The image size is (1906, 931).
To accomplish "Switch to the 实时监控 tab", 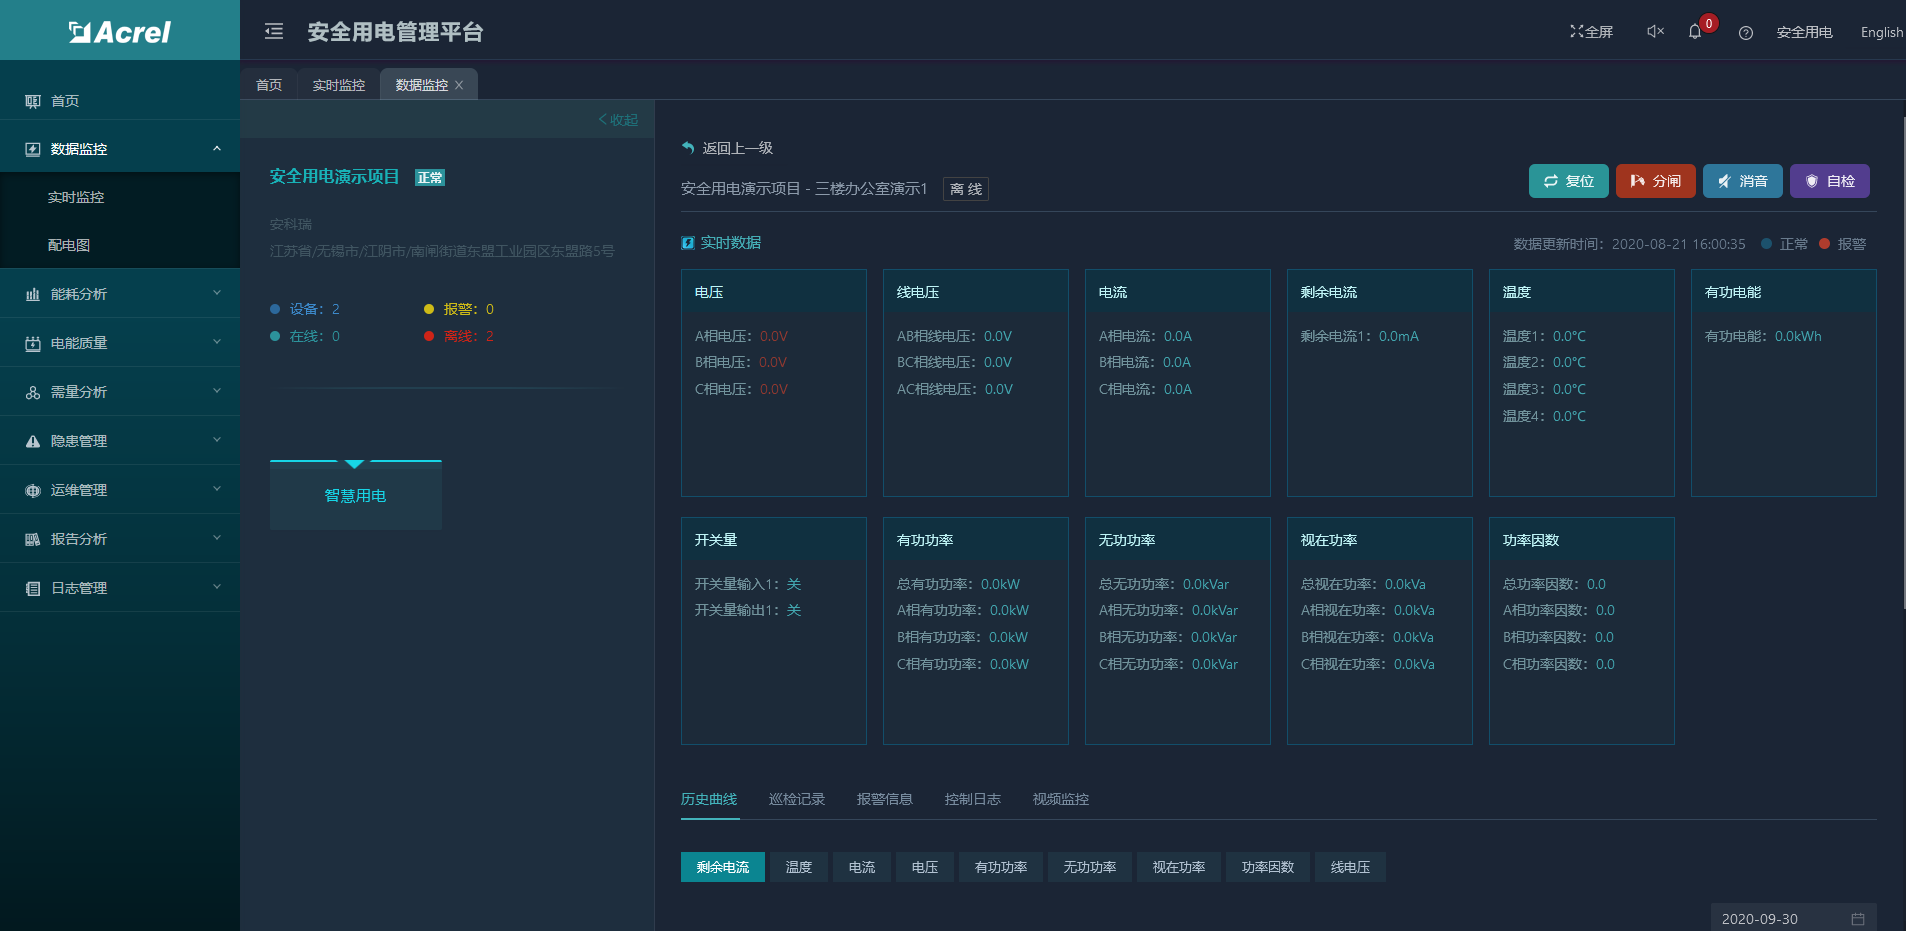I will tap(338, 85).
